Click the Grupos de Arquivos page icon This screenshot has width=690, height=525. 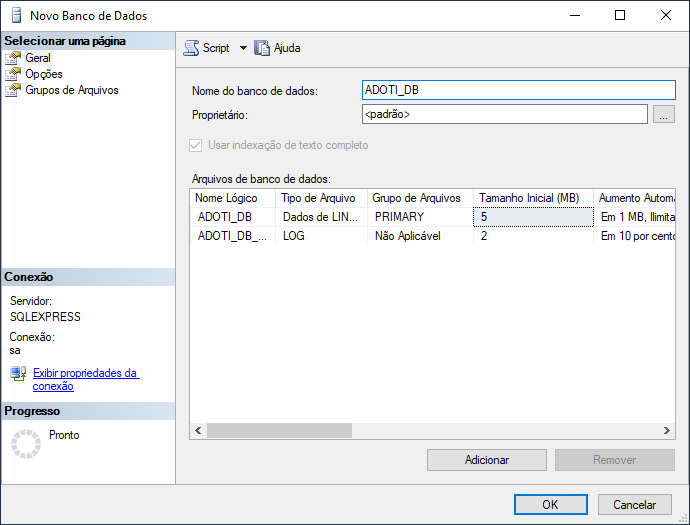pyautogui.click(x=13, y=90)
